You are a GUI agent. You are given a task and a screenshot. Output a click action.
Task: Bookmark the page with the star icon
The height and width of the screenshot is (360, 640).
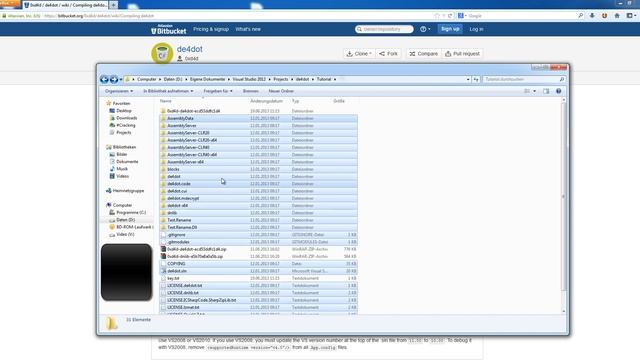[437, 16]
